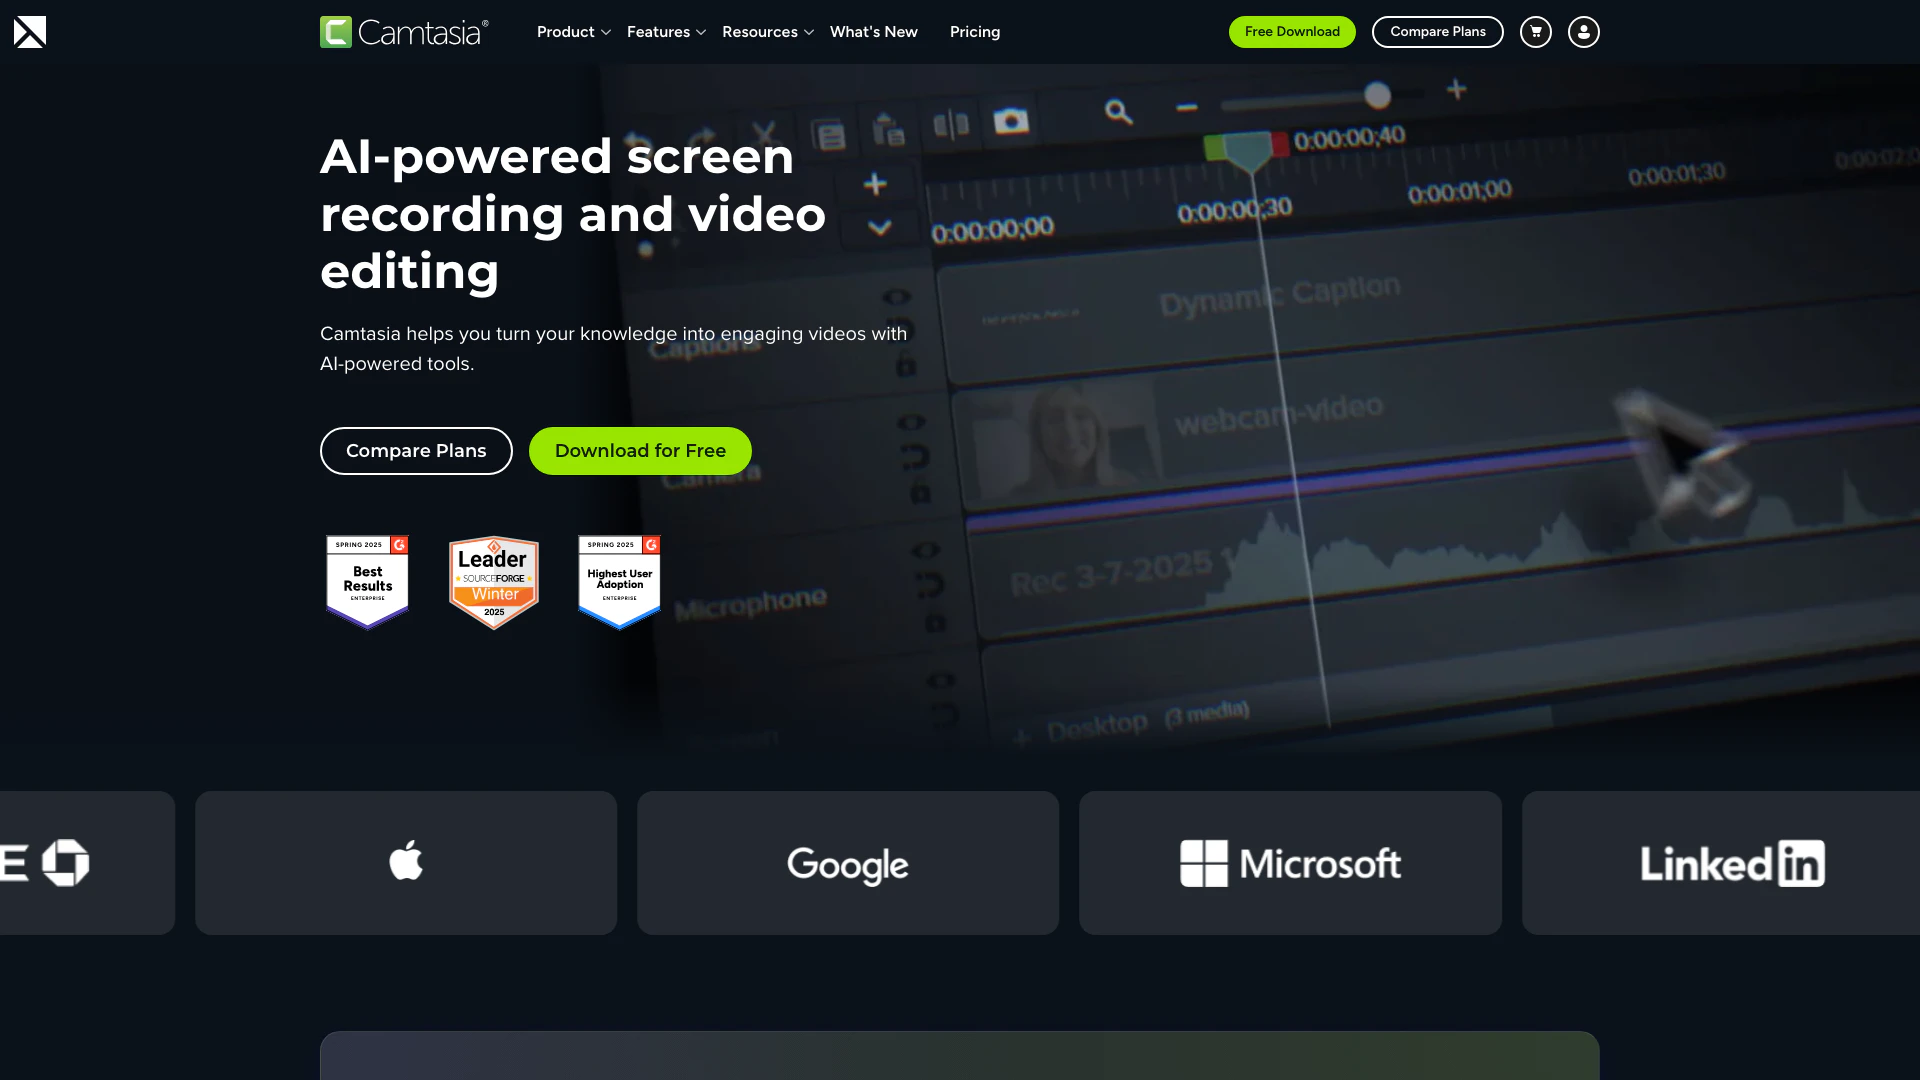The height and width of the screenshot is (1080, 1920).
Task: Click the green Free Download button in header
Action: pyautogui.click(x=1291, y=32)
